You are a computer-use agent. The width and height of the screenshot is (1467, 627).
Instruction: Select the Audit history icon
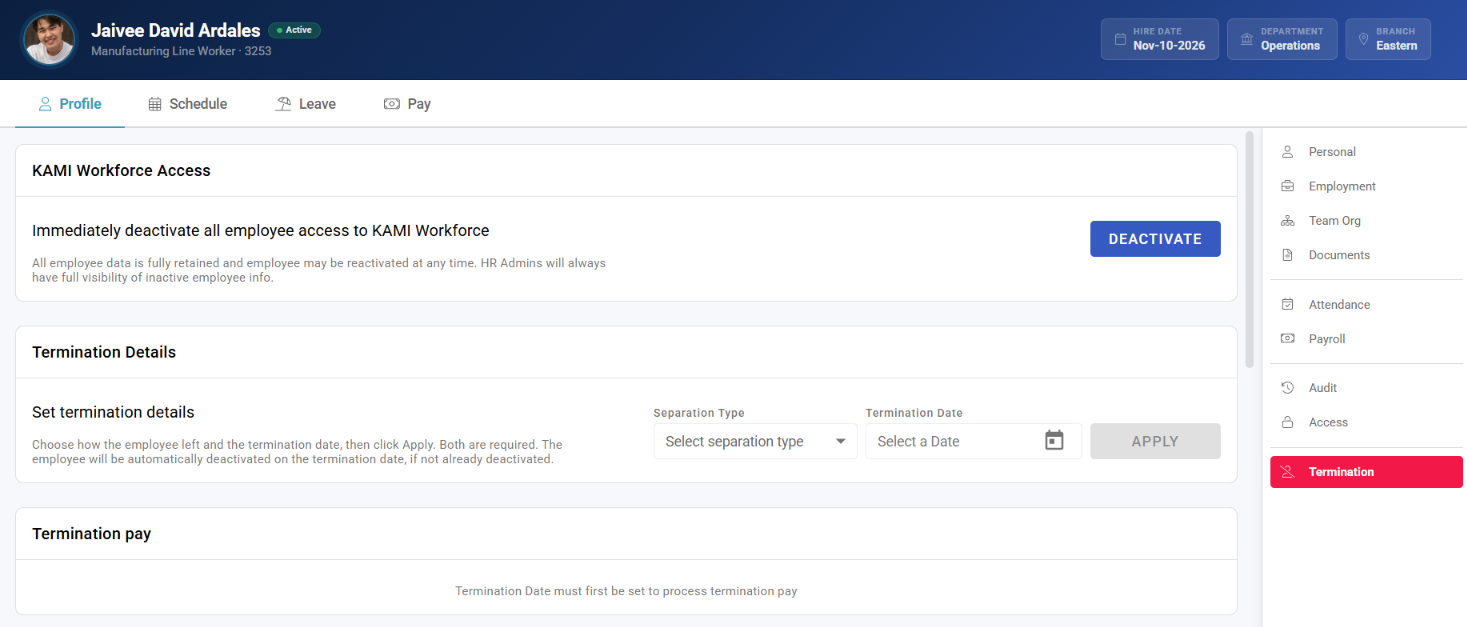[x=1288, y=388]
